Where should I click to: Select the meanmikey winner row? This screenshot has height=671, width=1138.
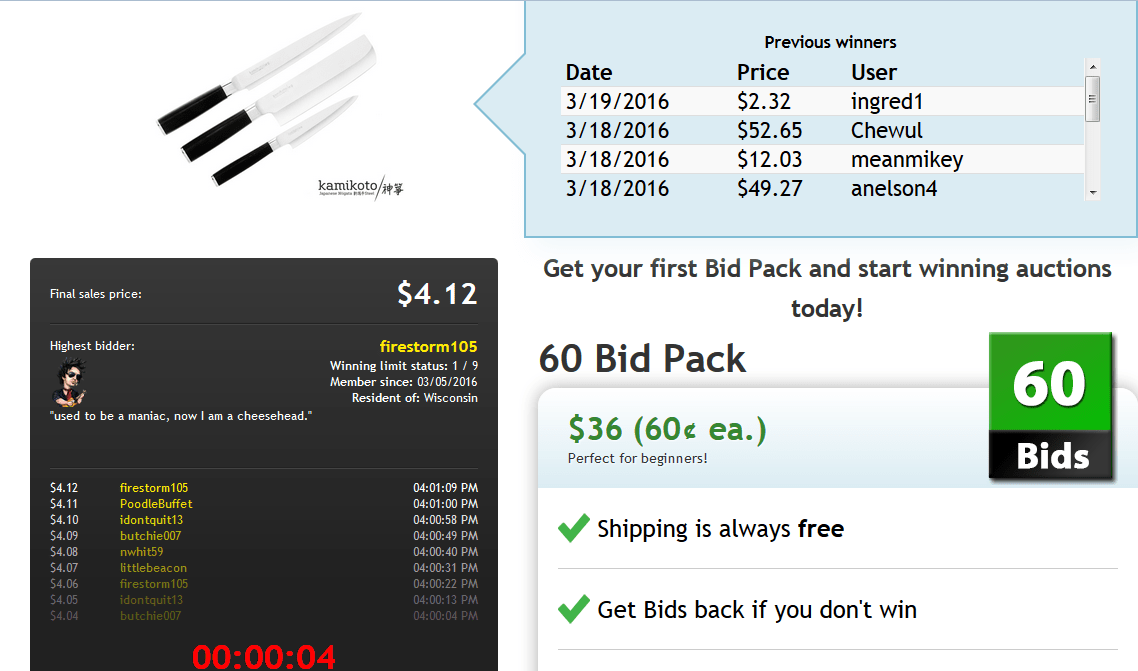click(x=822, y=160)
